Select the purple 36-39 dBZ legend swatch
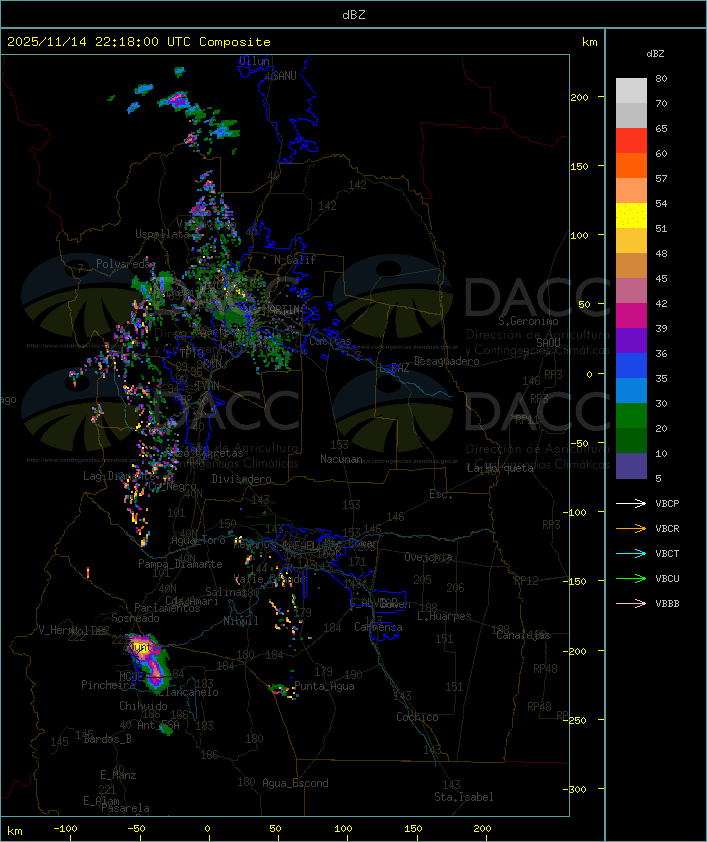 click(631, 340)
